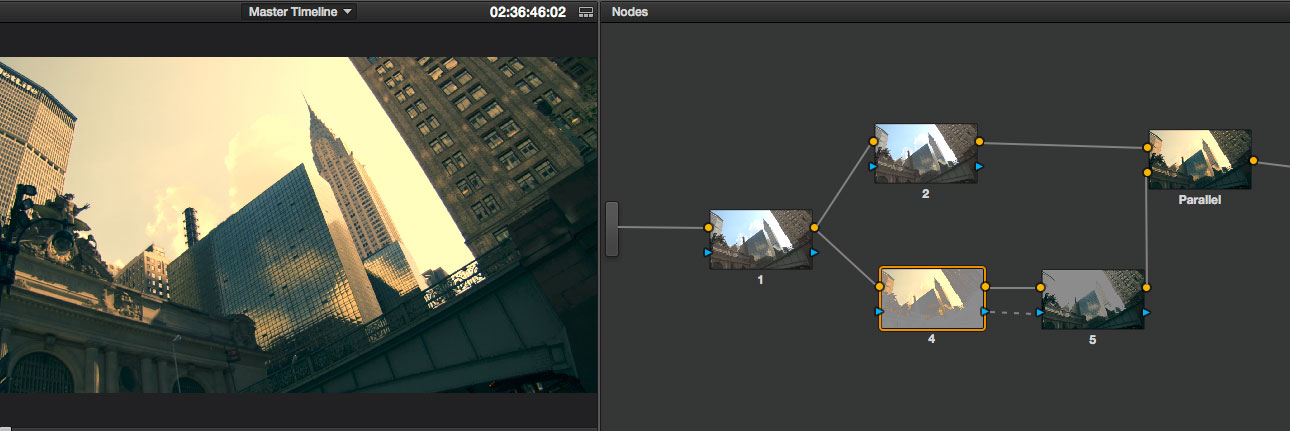
Task: Click the Nodes panel title
Action: pyautogui.click(x=630, y=12)
